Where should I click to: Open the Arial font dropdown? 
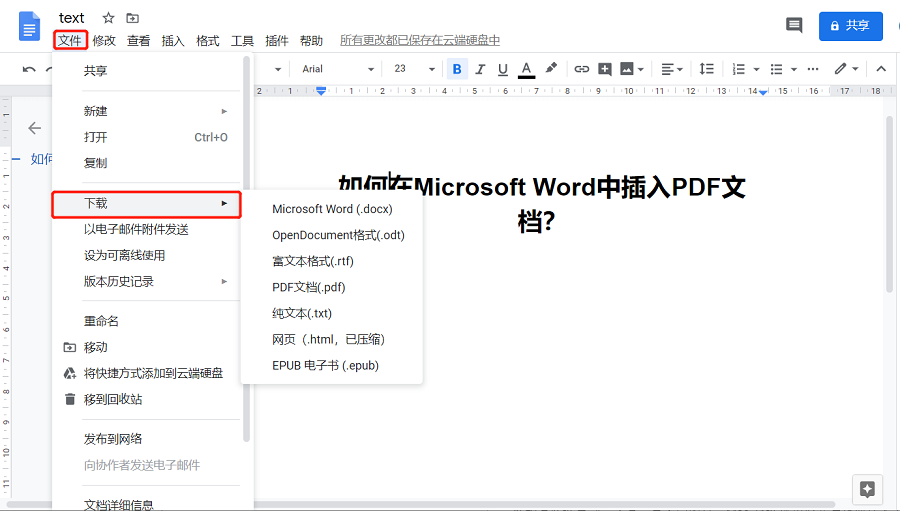pos(338,69)
